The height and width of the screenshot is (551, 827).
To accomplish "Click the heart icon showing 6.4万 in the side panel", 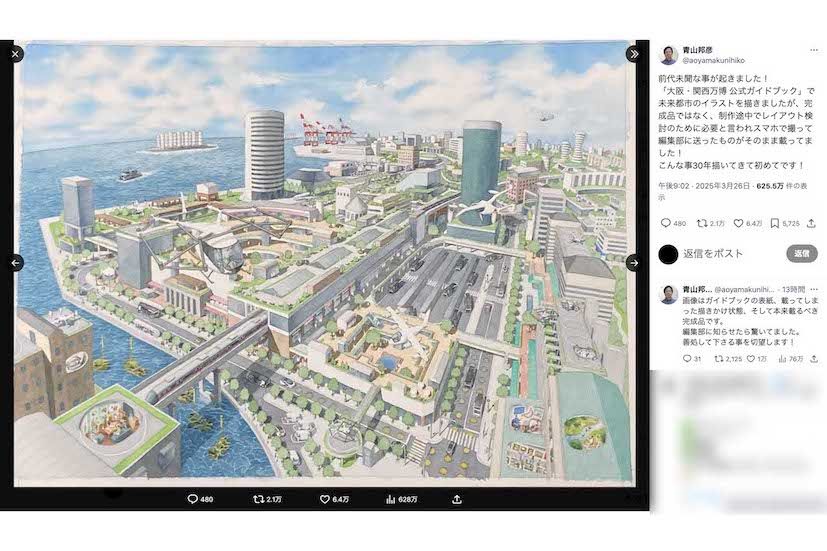I will tap(739, 224).
